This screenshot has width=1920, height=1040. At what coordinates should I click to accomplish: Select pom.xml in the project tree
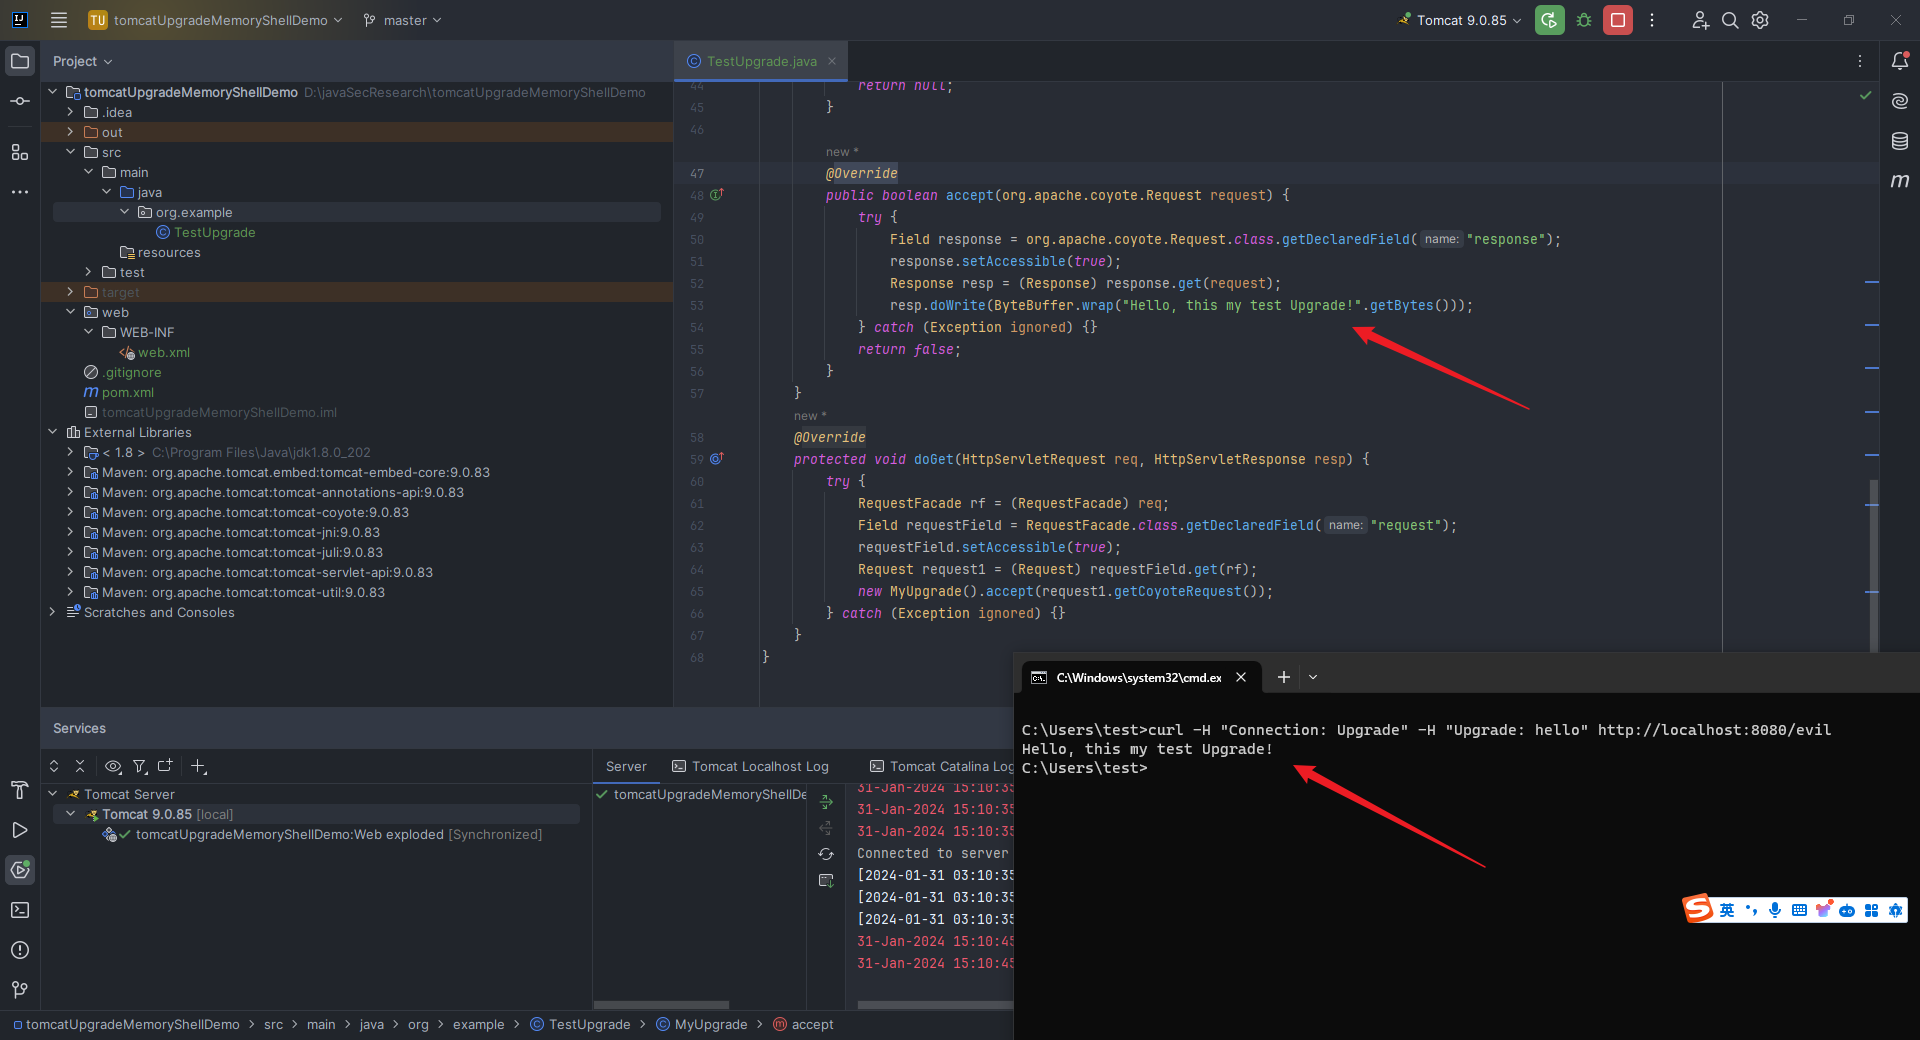click(119, 392)
